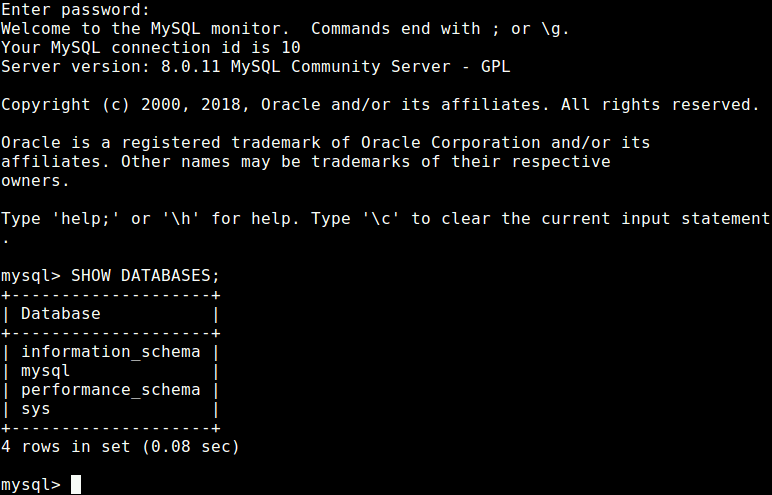The image size is (772, 495).
Task: Click the 'MySQL Community Server - GPL' text
Action: [371, 66]
